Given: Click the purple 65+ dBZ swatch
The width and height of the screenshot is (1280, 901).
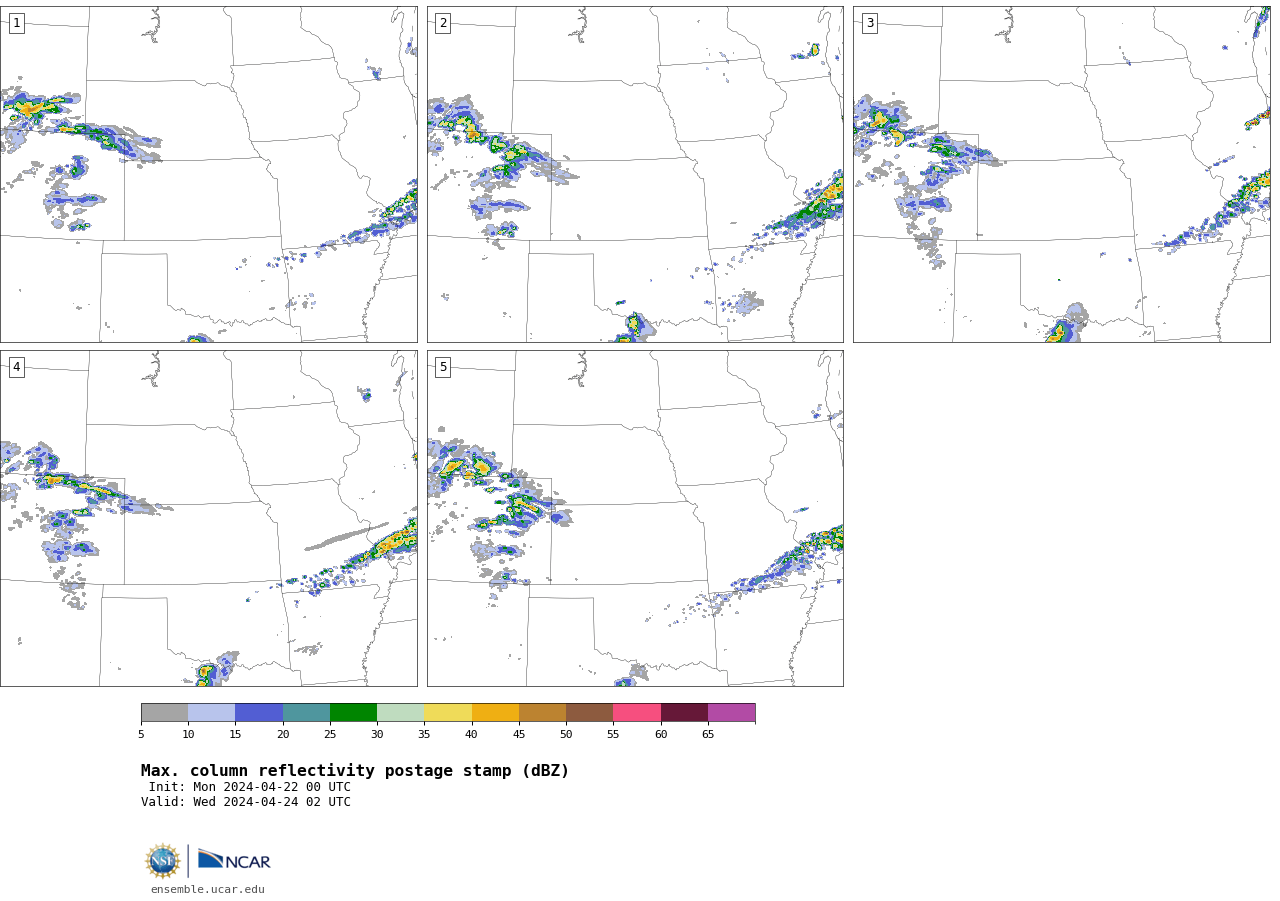Looking at the screenshot, I should point(731,713).
